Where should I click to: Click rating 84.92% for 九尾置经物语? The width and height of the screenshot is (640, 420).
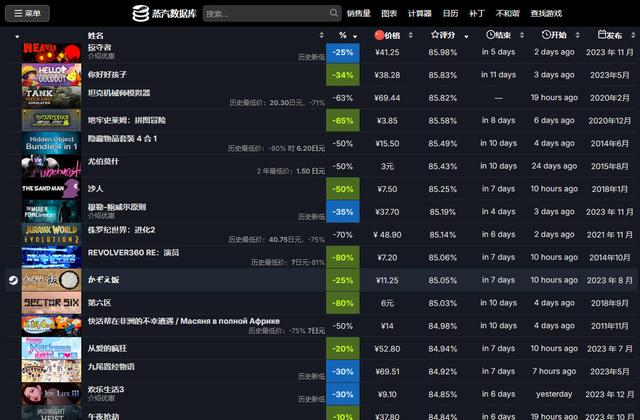click(442, 371)
